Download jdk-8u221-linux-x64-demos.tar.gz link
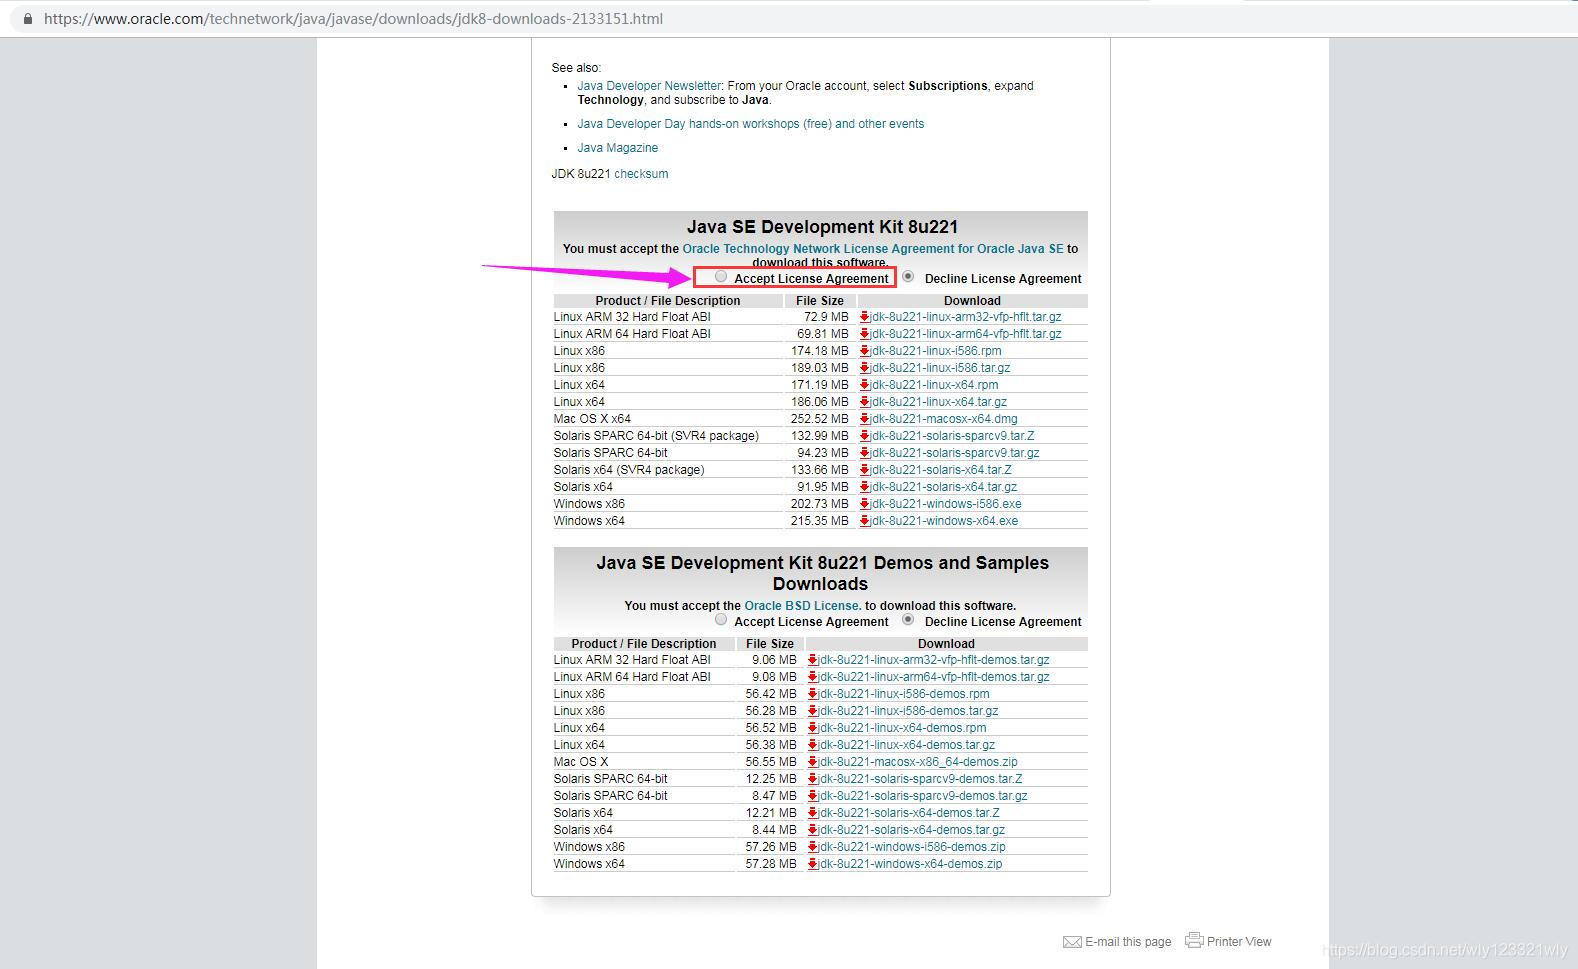 (x=907, y=745)
